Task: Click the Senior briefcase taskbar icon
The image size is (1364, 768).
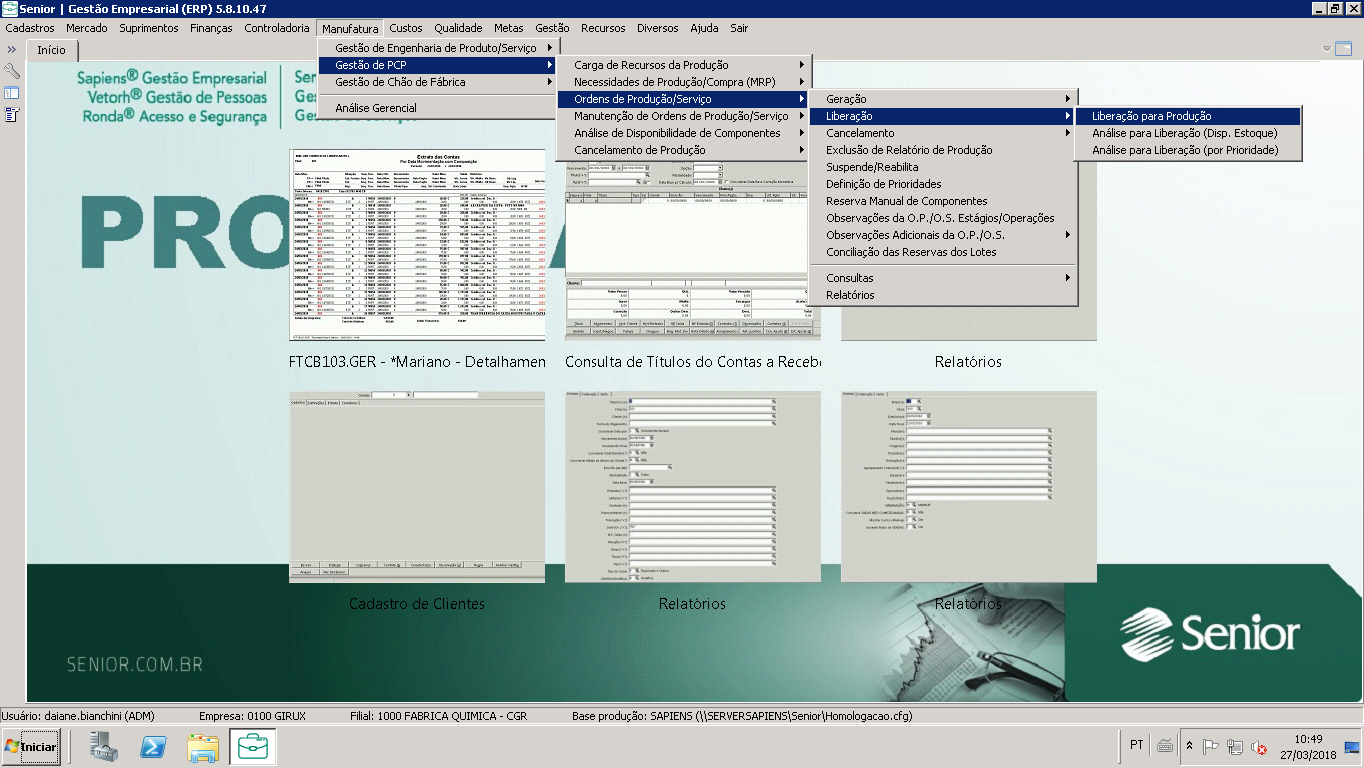Action: pos(253,747)
